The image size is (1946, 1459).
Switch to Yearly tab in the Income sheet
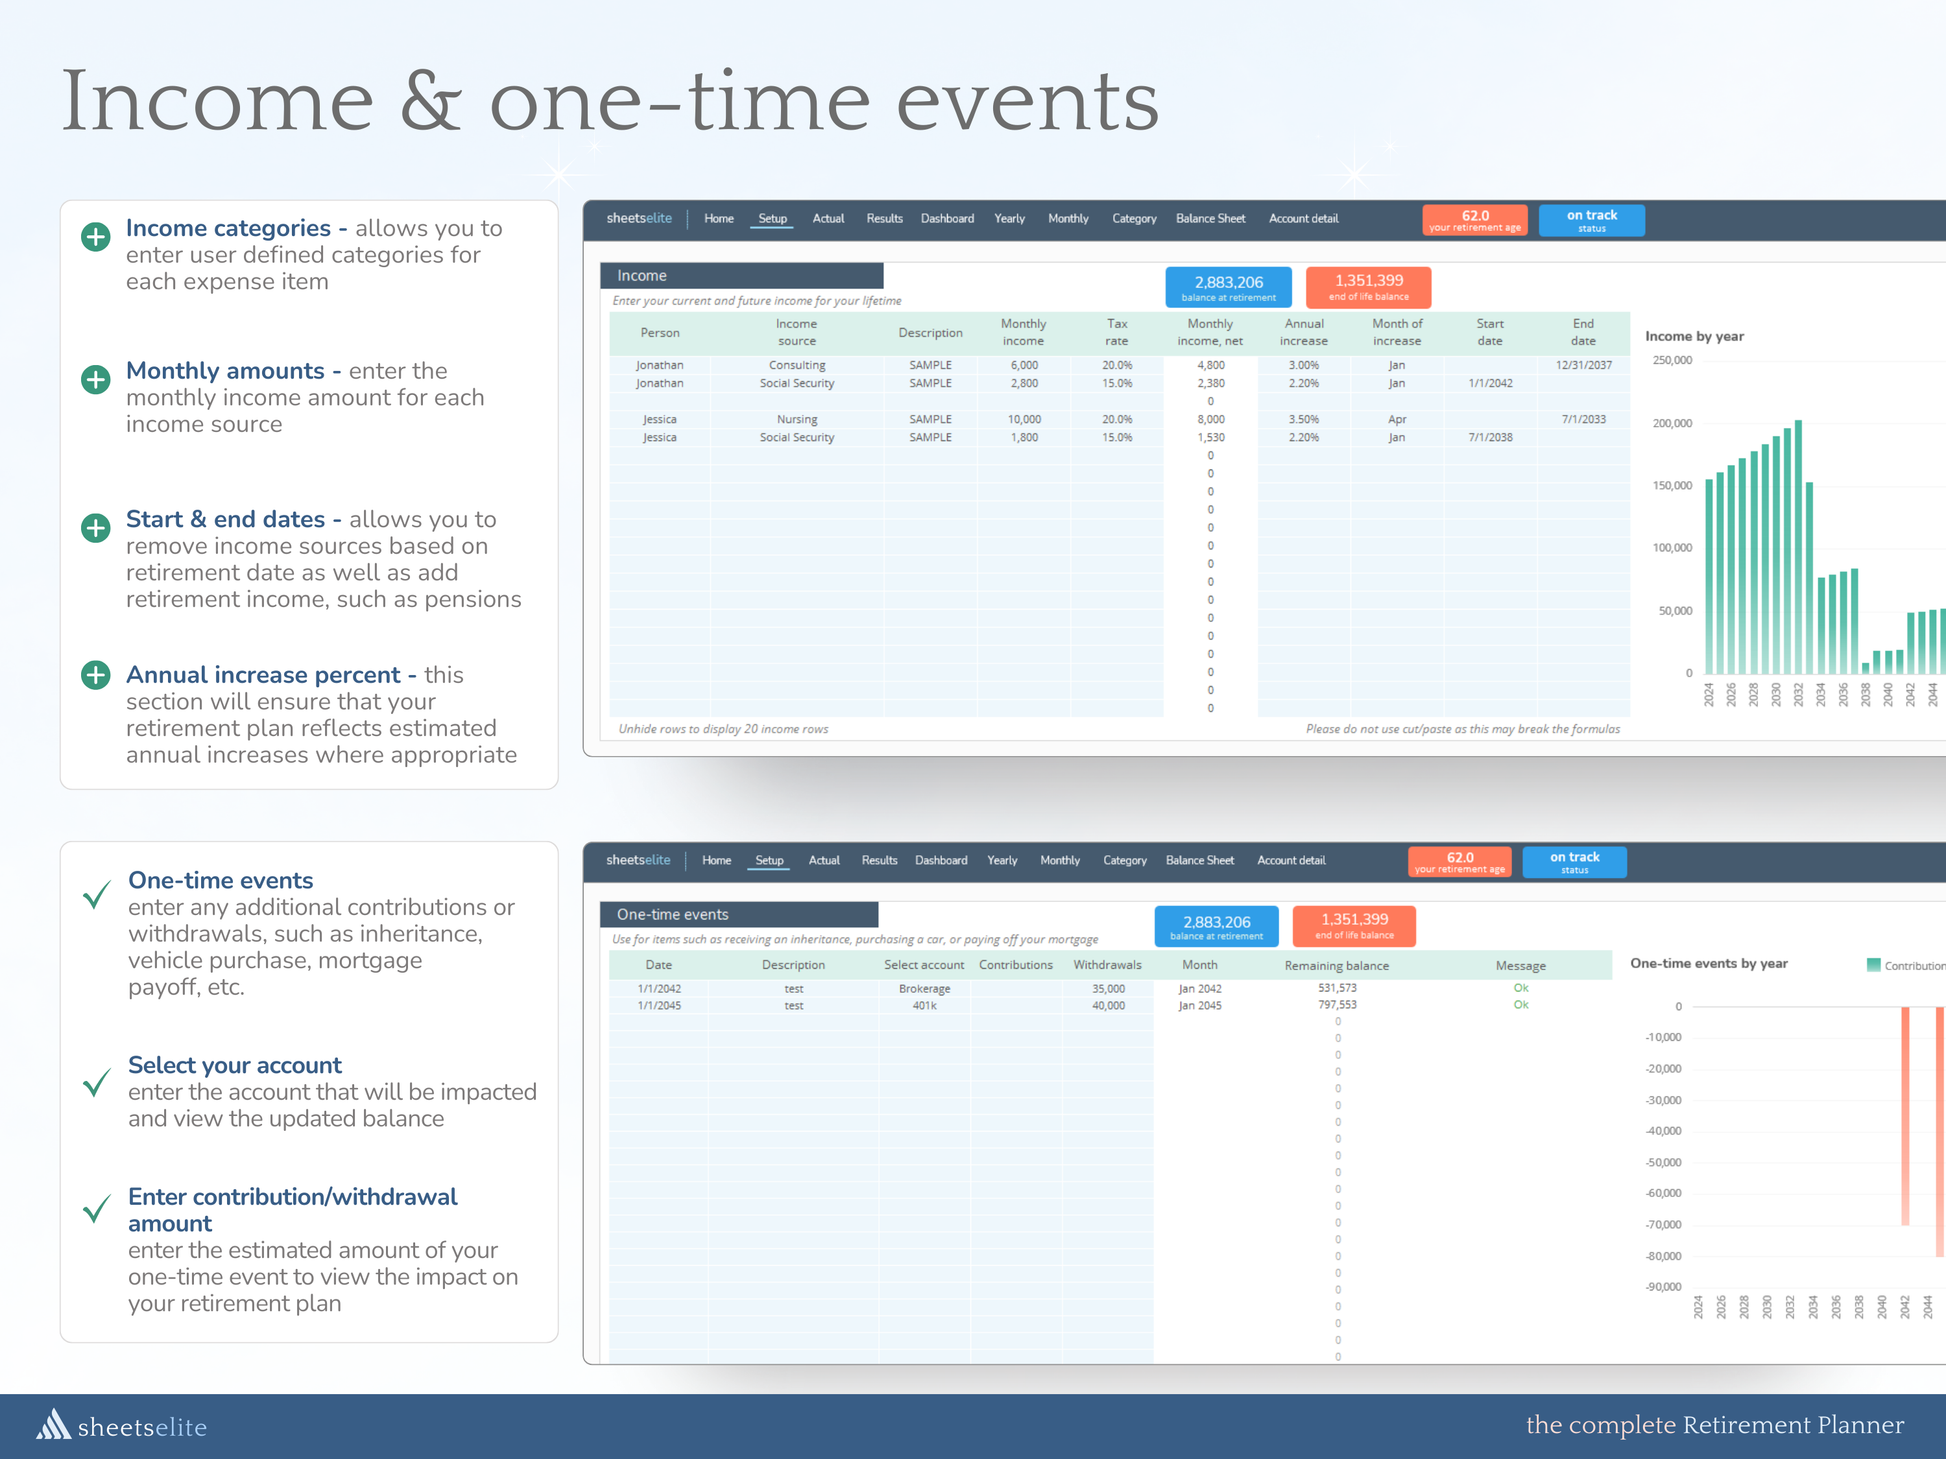click(x=1009, y=218)
